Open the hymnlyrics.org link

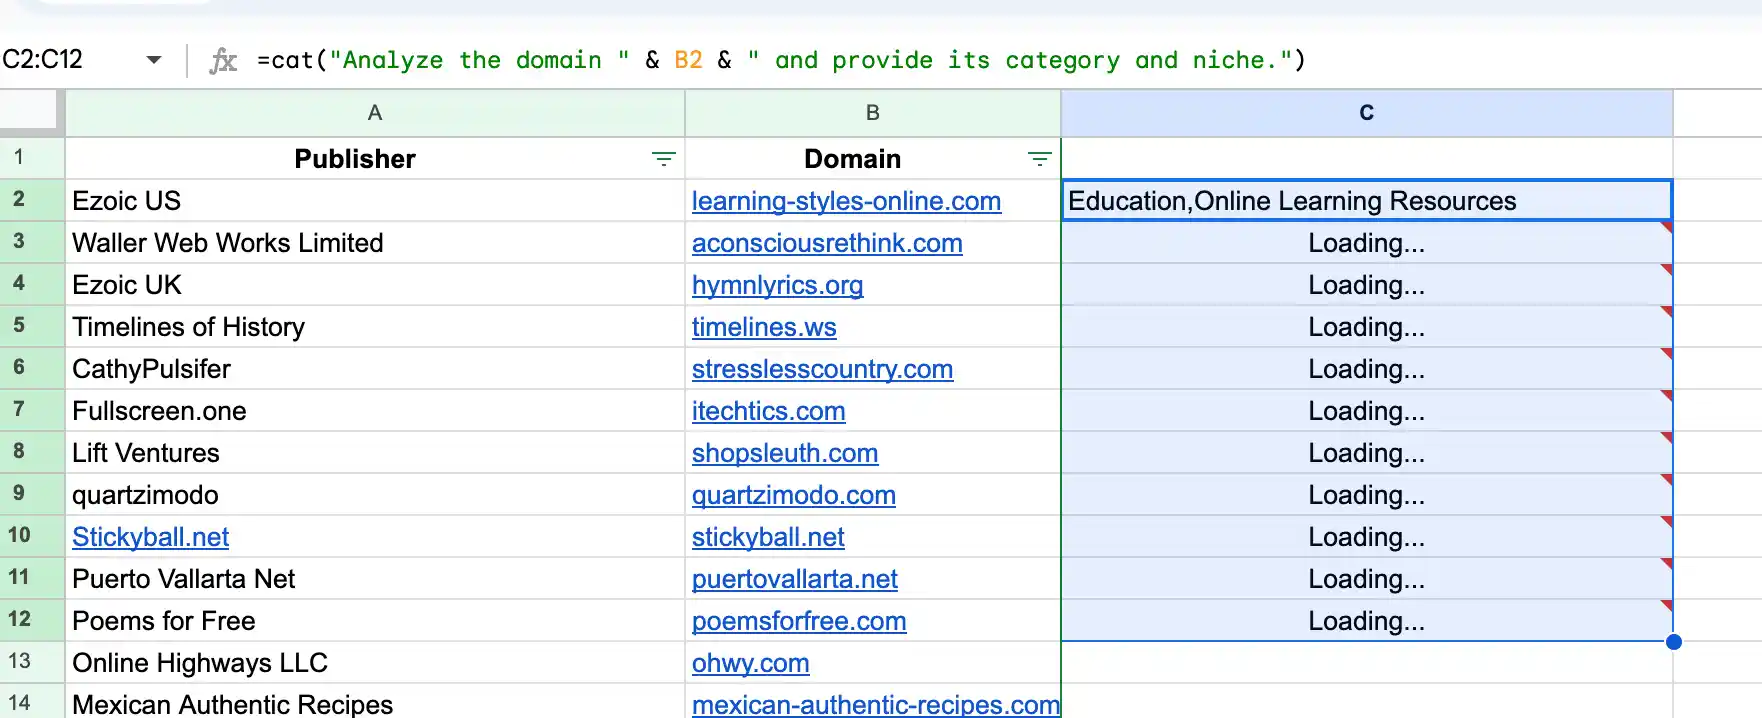777,285
